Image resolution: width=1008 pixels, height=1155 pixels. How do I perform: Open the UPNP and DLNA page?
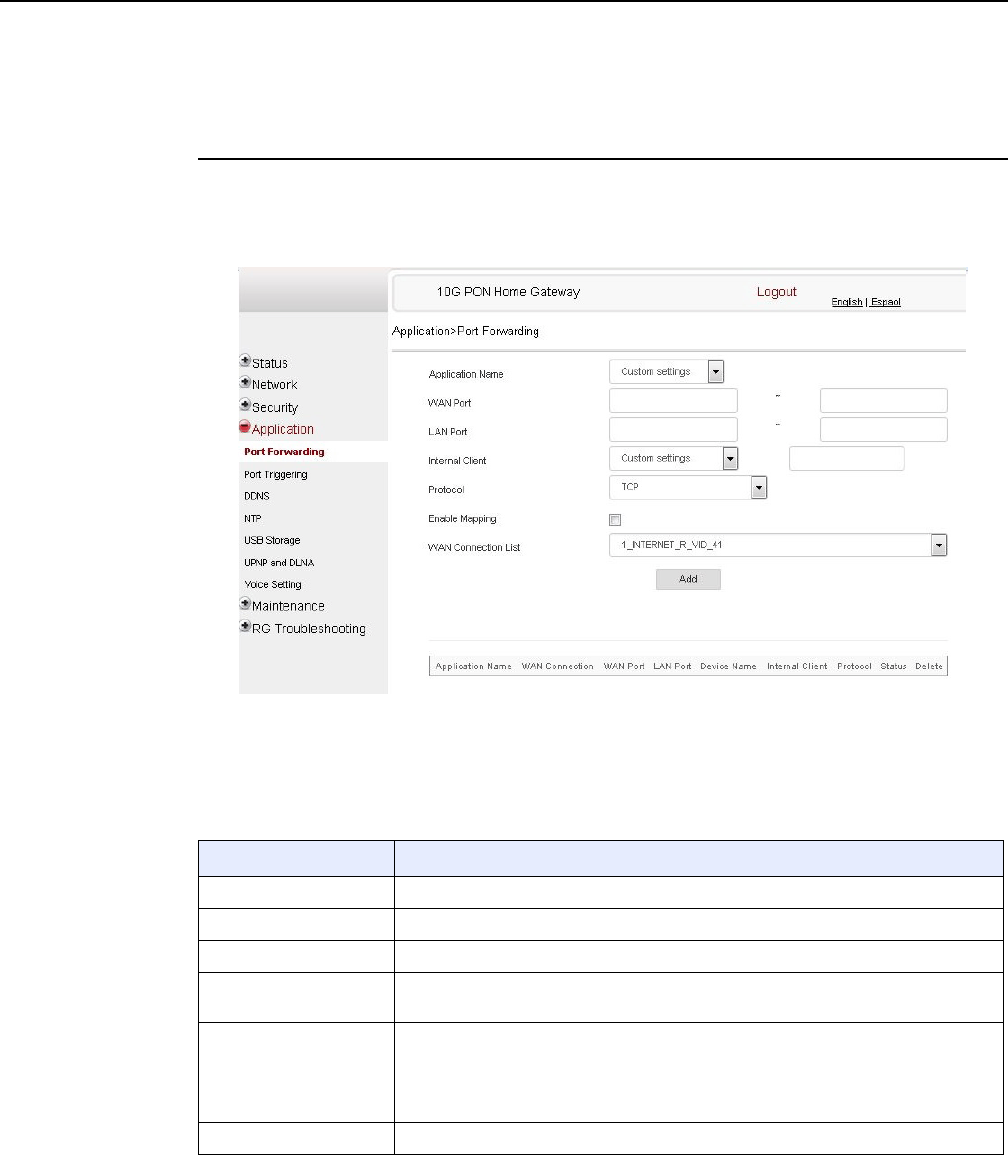pos(279,563)
